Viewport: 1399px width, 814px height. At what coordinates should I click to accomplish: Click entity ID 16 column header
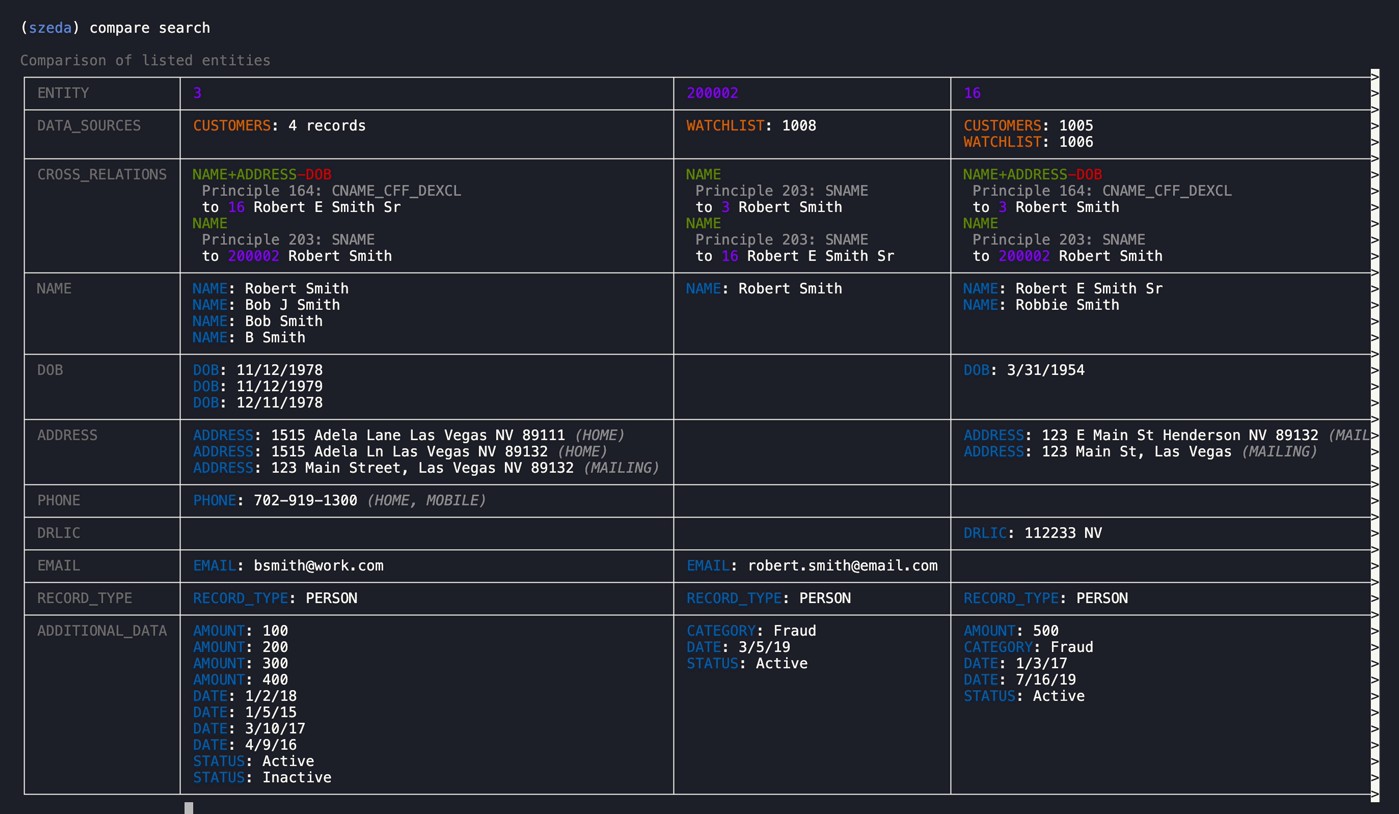pyautogui.click(x=970, y=92)
